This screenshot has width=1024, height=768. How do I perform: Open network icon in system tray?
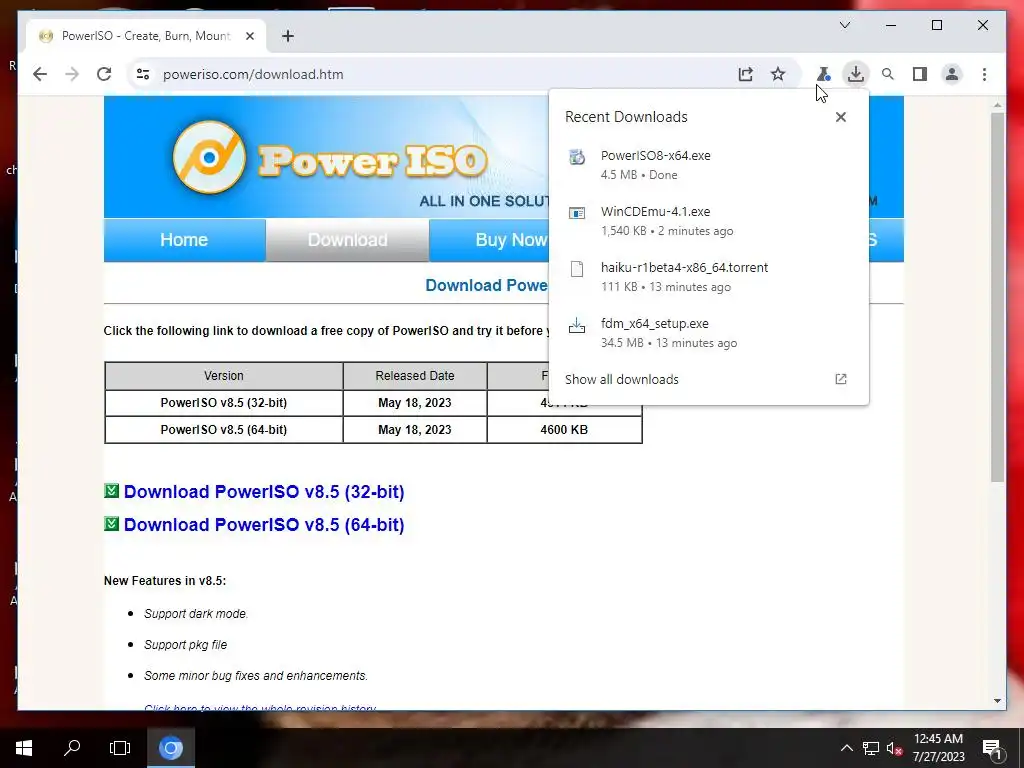[870, 748]
